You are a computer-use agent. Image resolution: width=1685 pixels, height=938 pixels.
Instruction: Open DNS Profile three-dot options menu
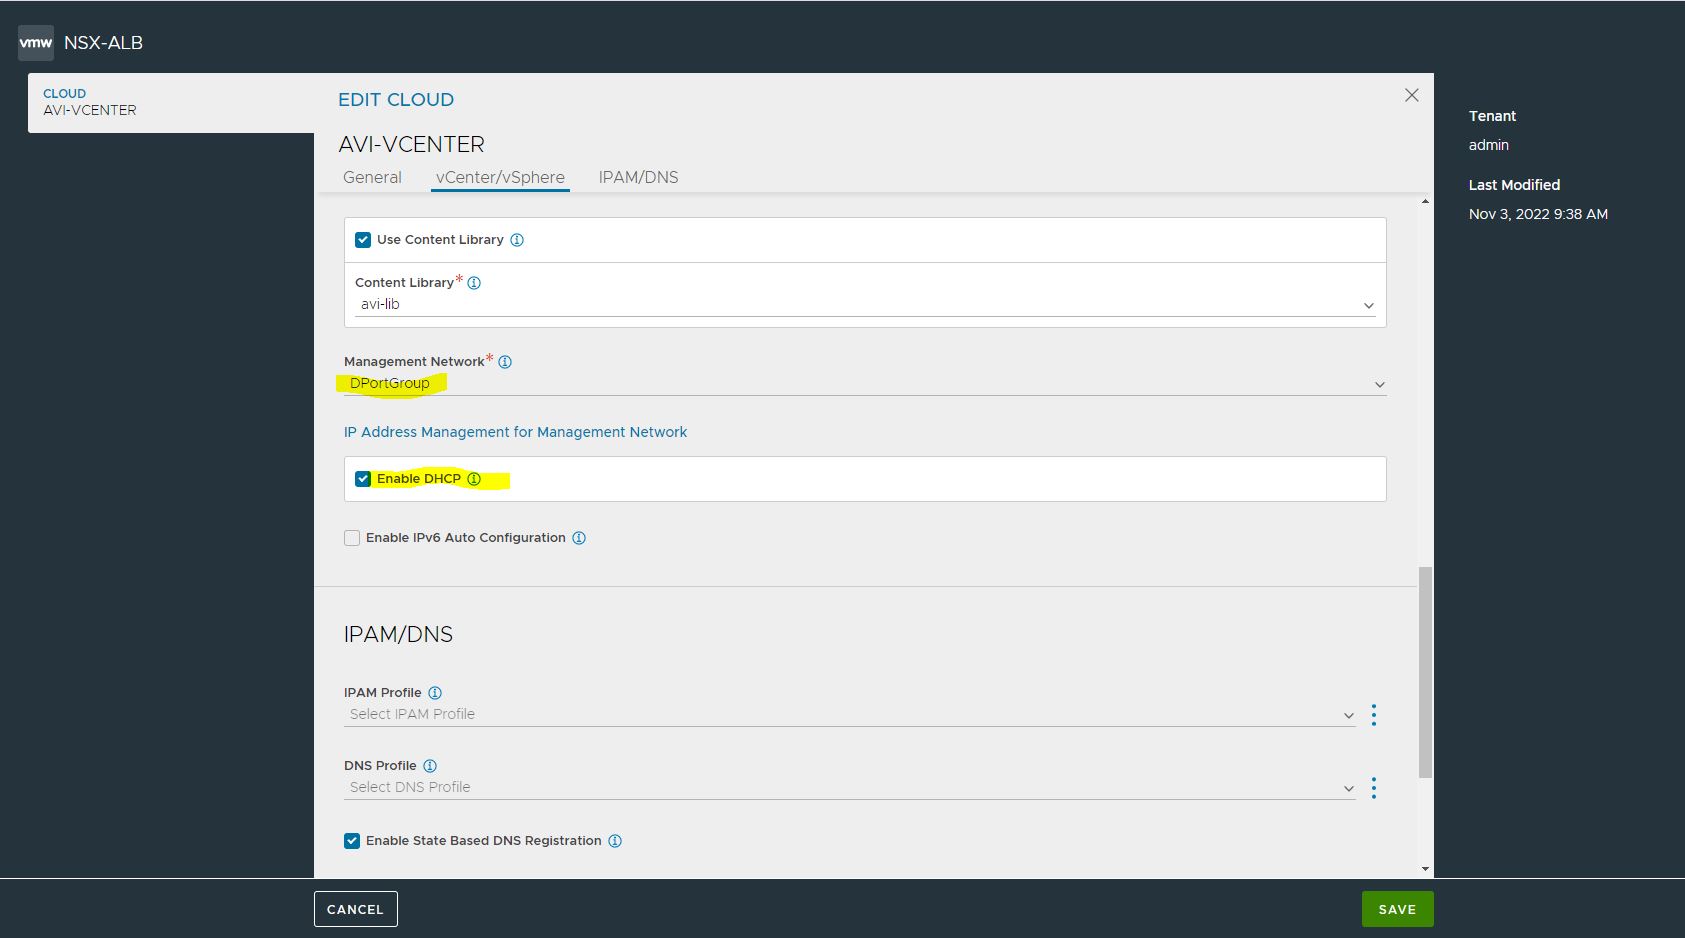(x=1374, y=788)
